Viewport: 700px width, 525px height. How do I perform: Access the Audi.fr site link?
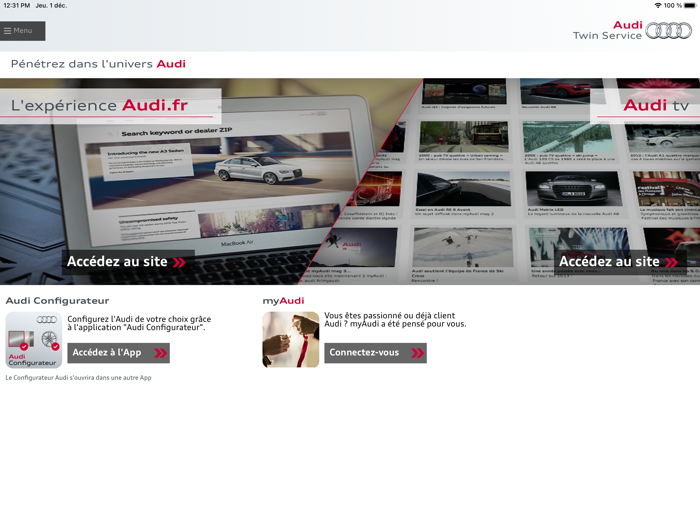pyautogui.click(x=127, y=262)
